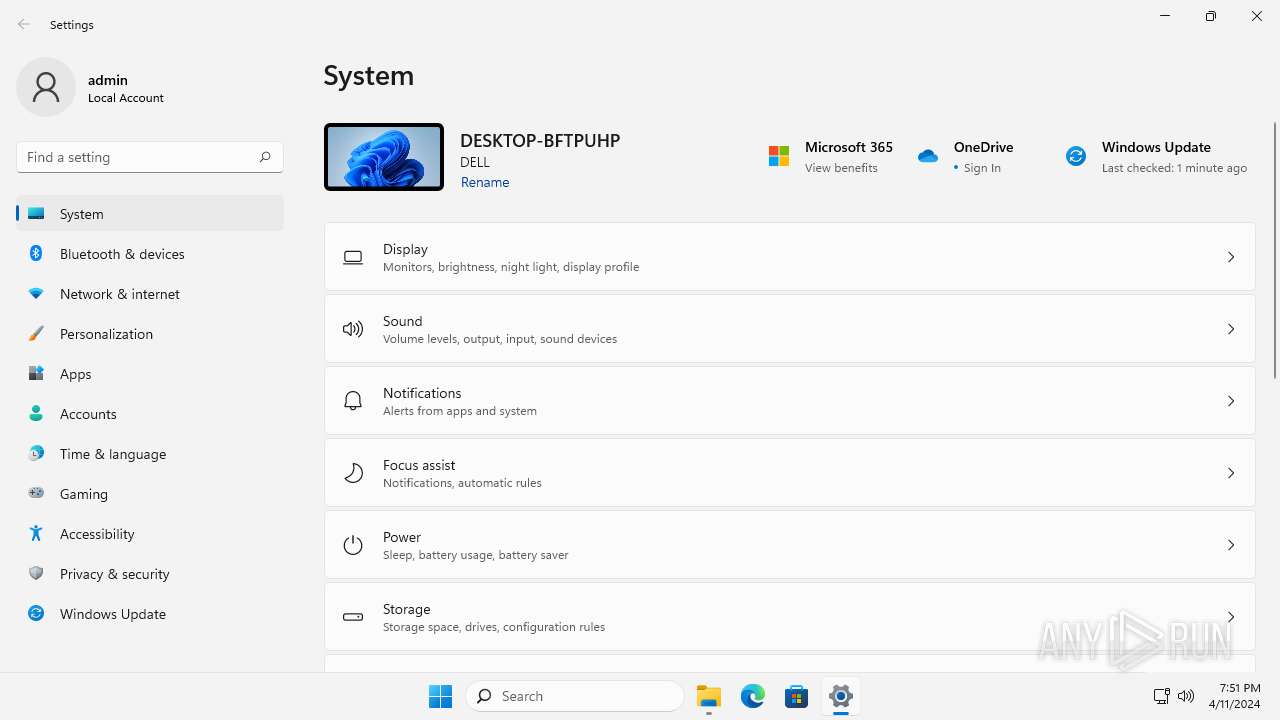
Task: Launch Microsoft Edge from taskbar
Action: coord(753,696)
